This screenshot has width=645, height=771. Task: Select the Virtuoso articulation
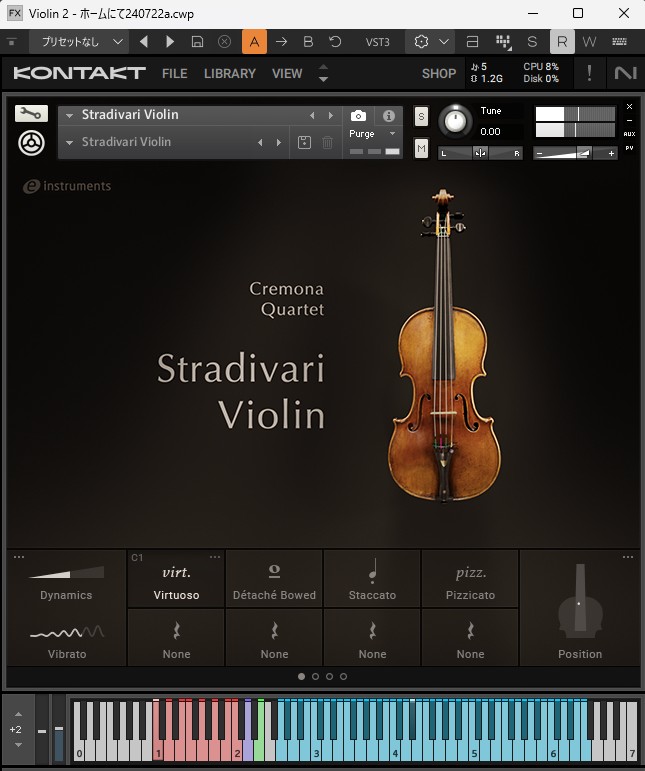[x=176, y=579]
